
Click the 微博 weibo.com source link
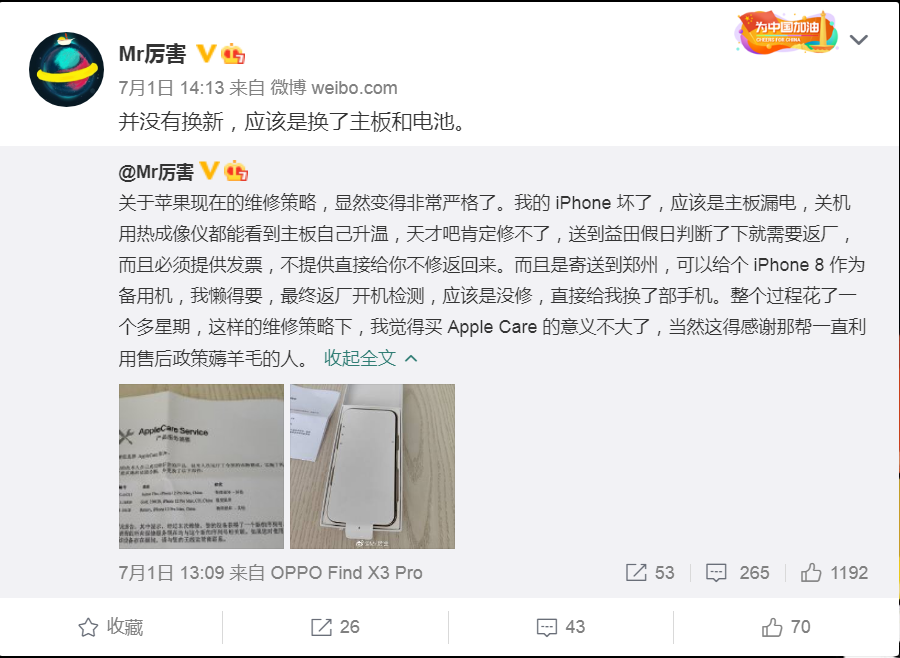click(x=334, y=88)
